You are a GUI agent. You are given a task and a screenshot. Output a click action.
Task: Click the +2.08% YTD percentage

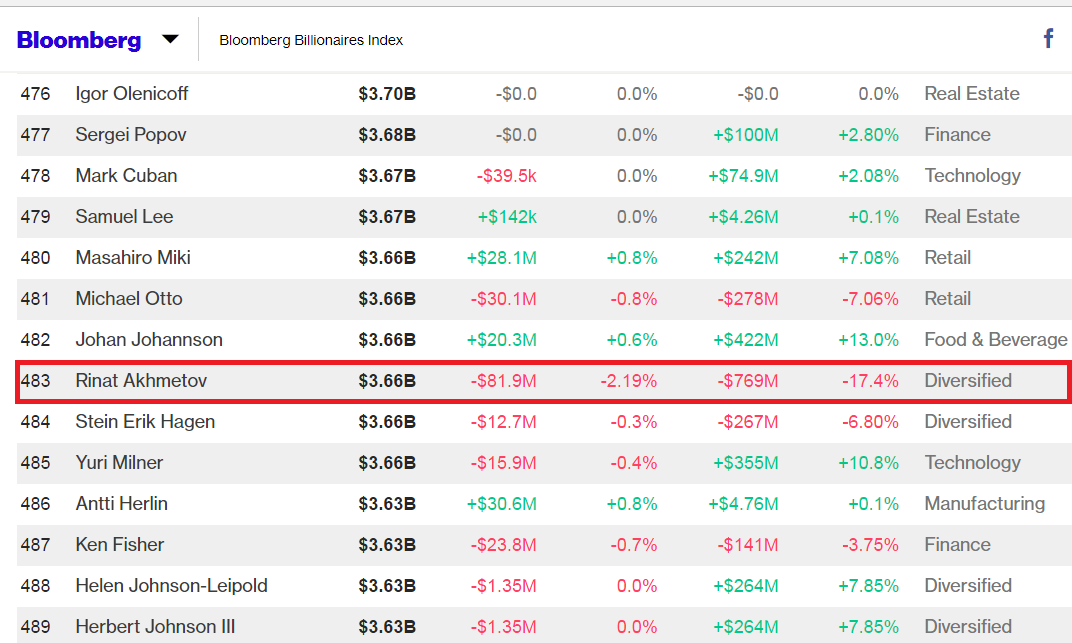click(868, 176)
